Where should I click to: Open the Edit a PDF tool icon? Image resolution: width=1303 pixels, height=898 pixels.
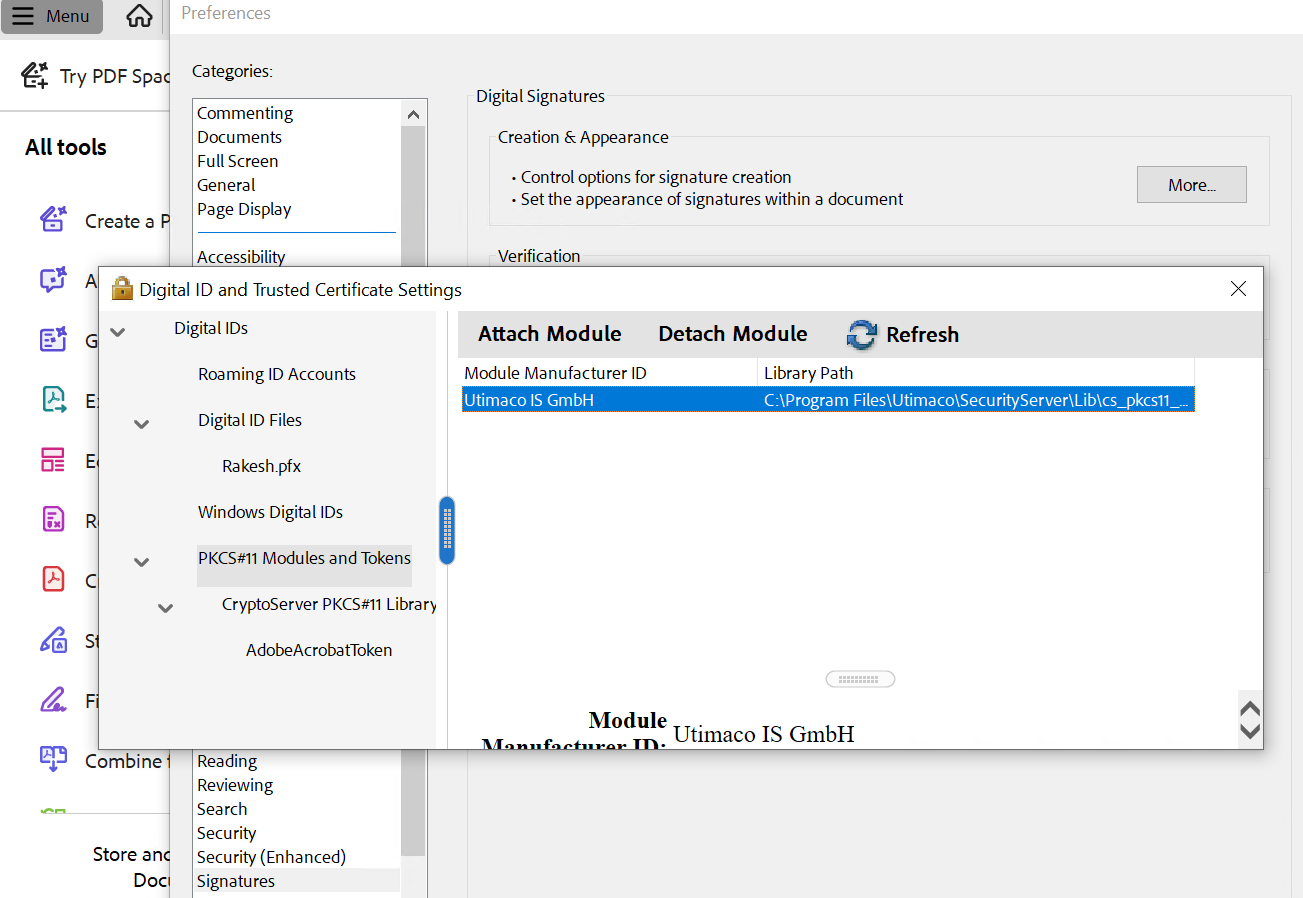pos(53,460)
